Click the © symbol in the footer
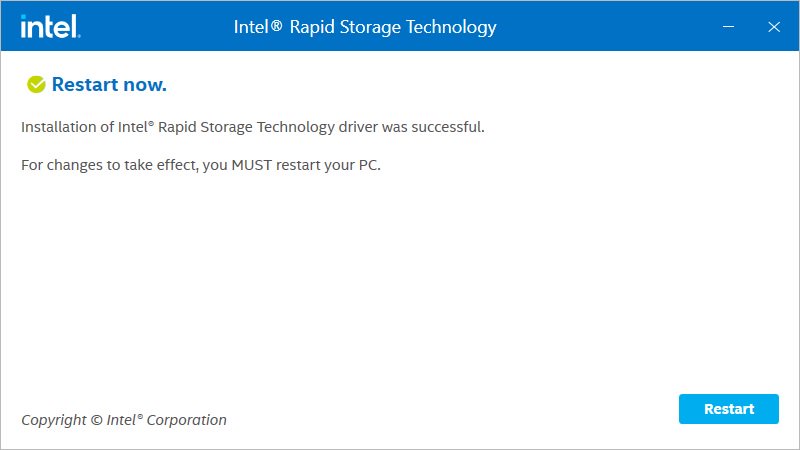 (x=96, y=420)
